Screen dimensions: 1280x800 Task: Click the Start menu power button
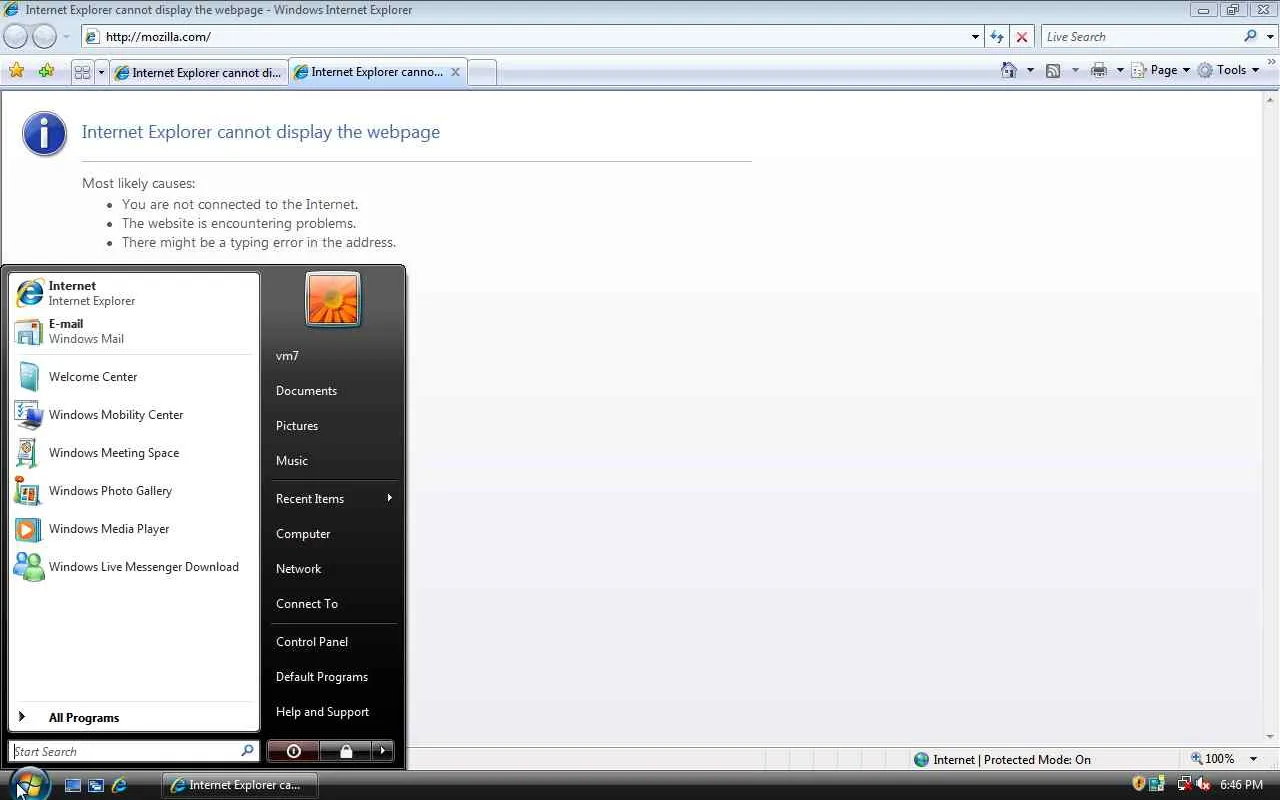293,751
